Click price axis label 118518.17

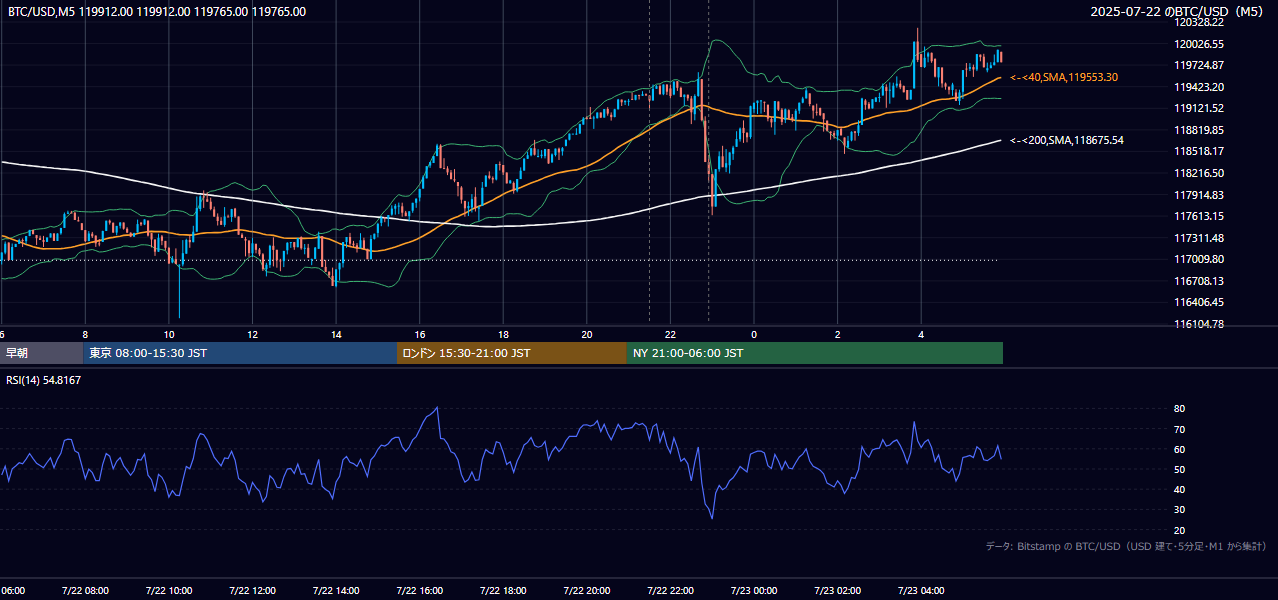(x=1201, y=151)
